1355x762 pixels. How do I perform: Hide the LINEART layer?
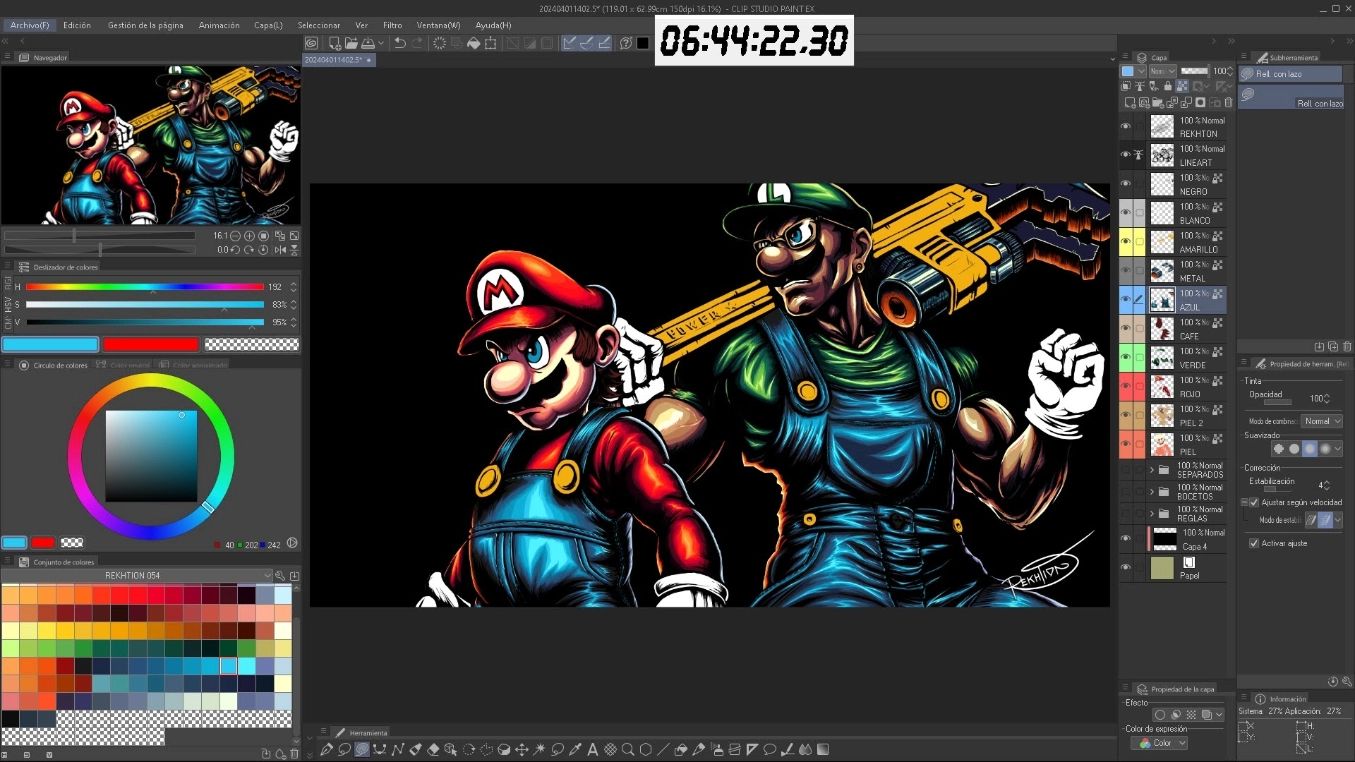coord(1125,156)
